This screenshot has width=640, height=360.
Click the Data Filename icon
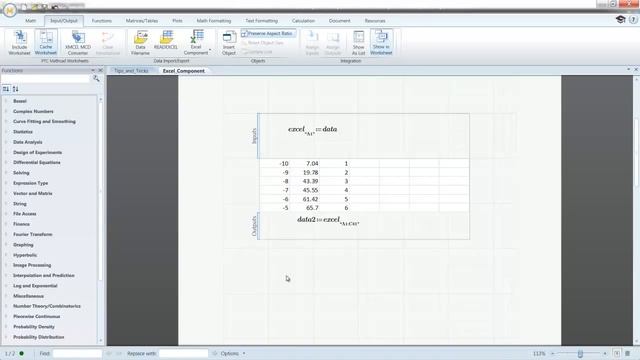click(x=140, y=42)
